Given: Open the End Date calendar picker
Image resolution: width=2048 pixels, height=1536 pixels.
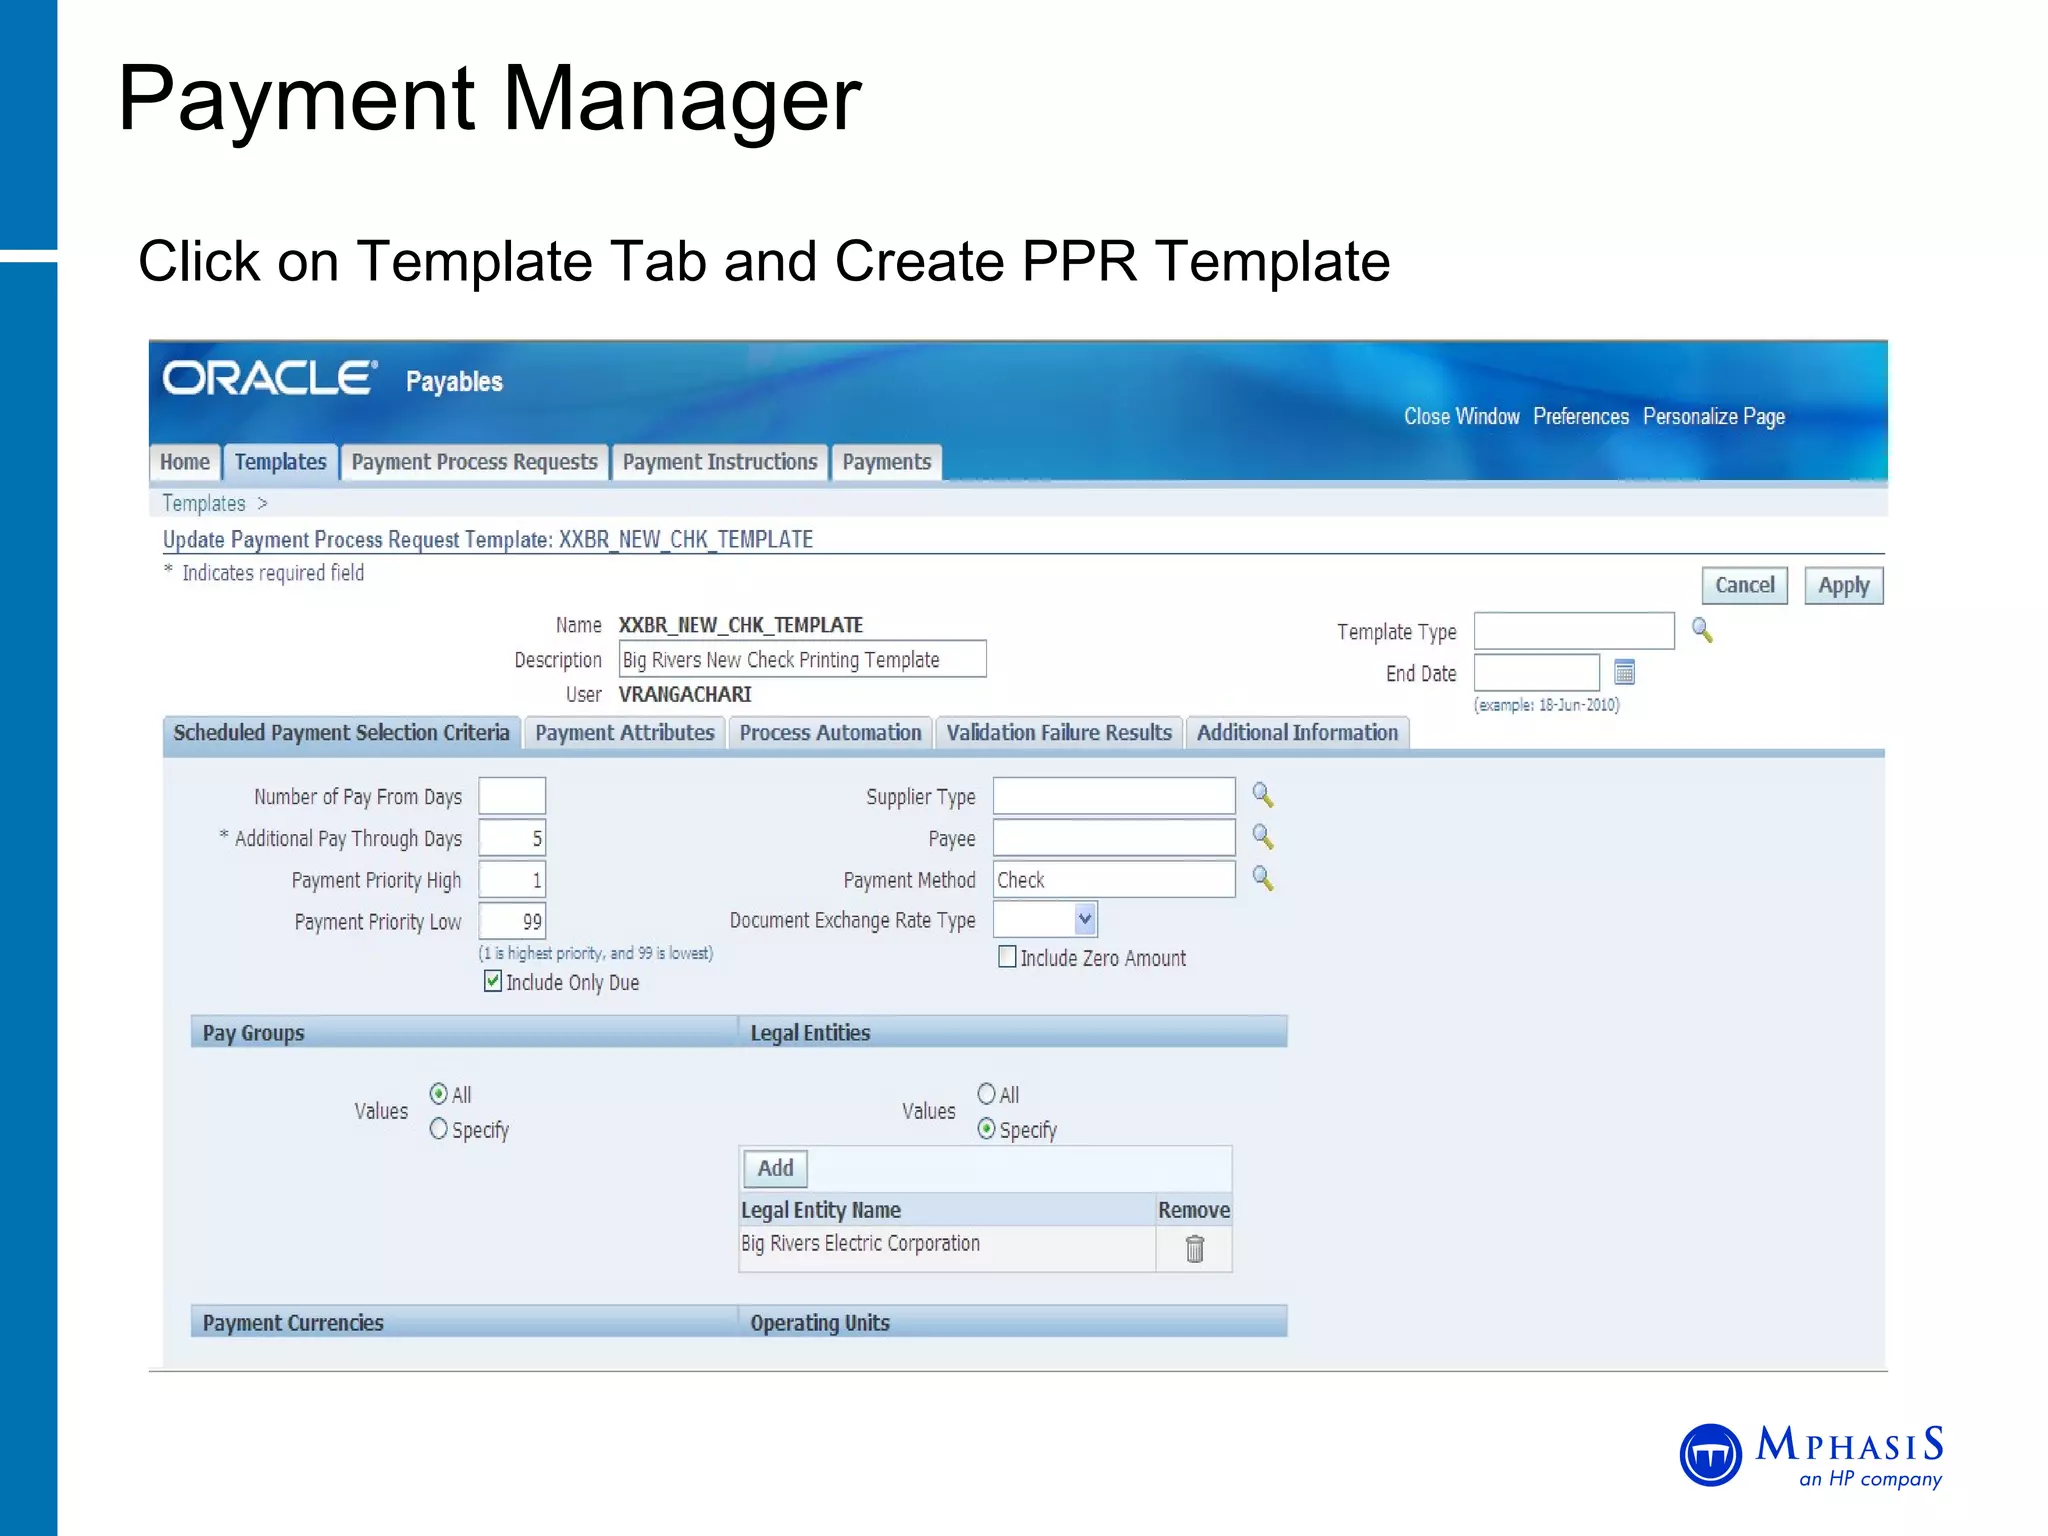Looking at the screenshot, I should click(x=1624, y=672).
